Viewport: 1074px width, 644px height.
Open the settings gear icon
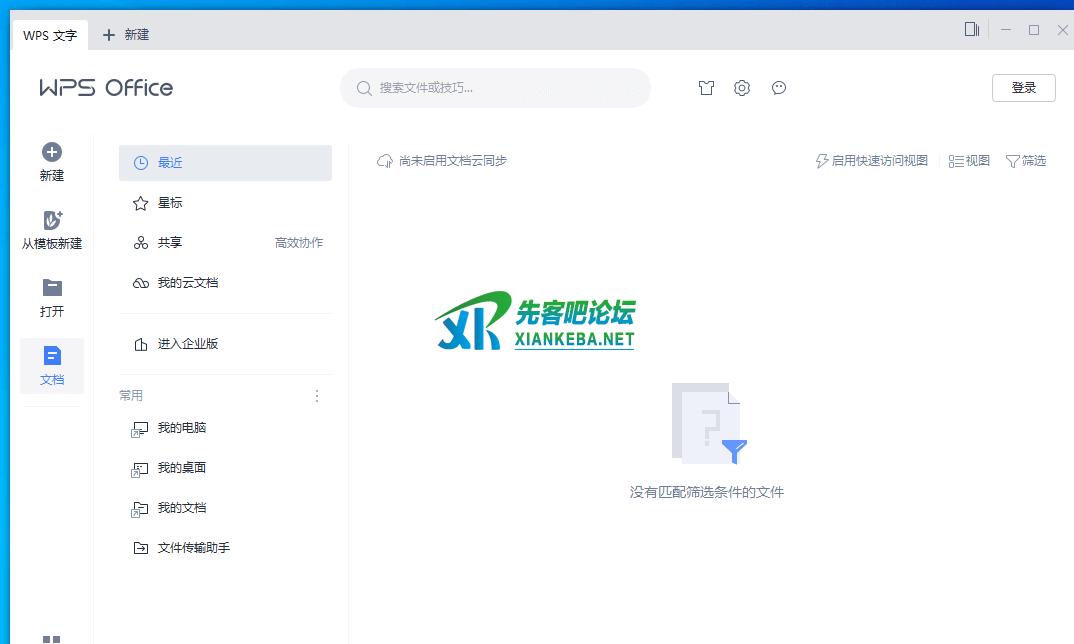pyautogui.click(x=741, y=88)
